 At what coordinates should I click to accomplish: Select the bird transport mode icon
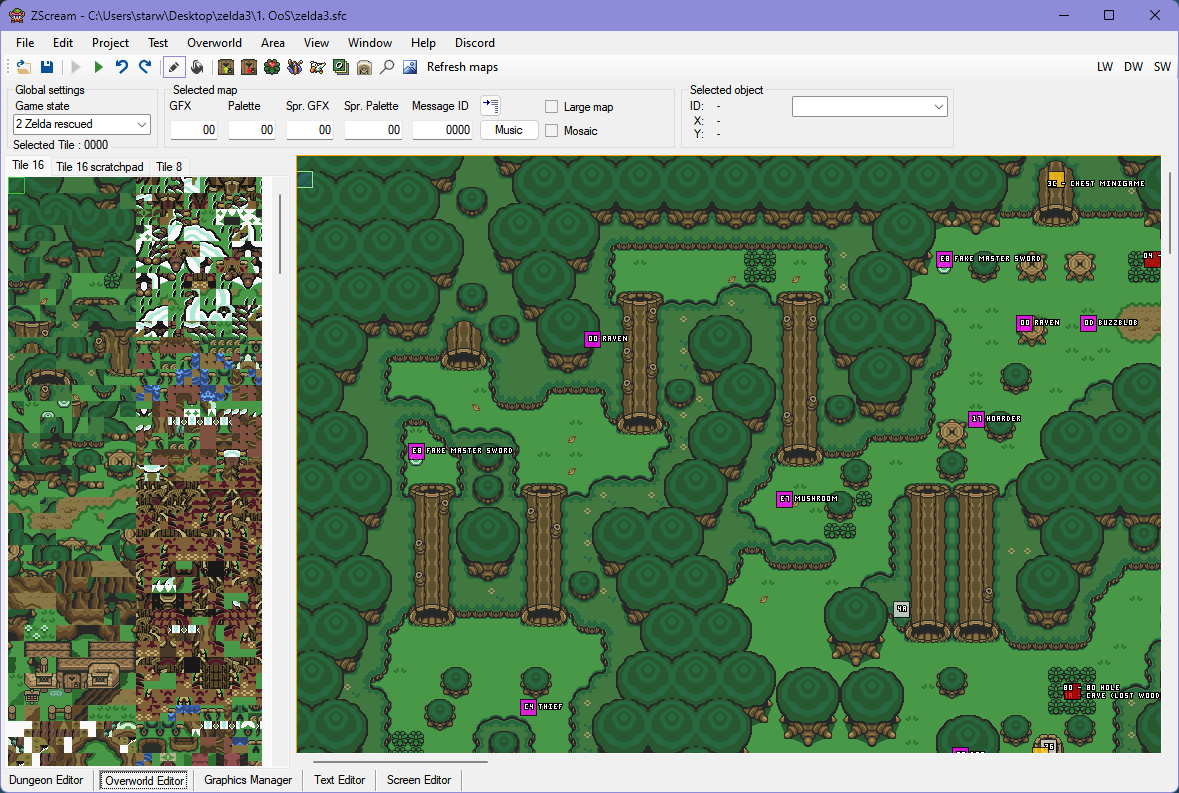coord(318,67)
